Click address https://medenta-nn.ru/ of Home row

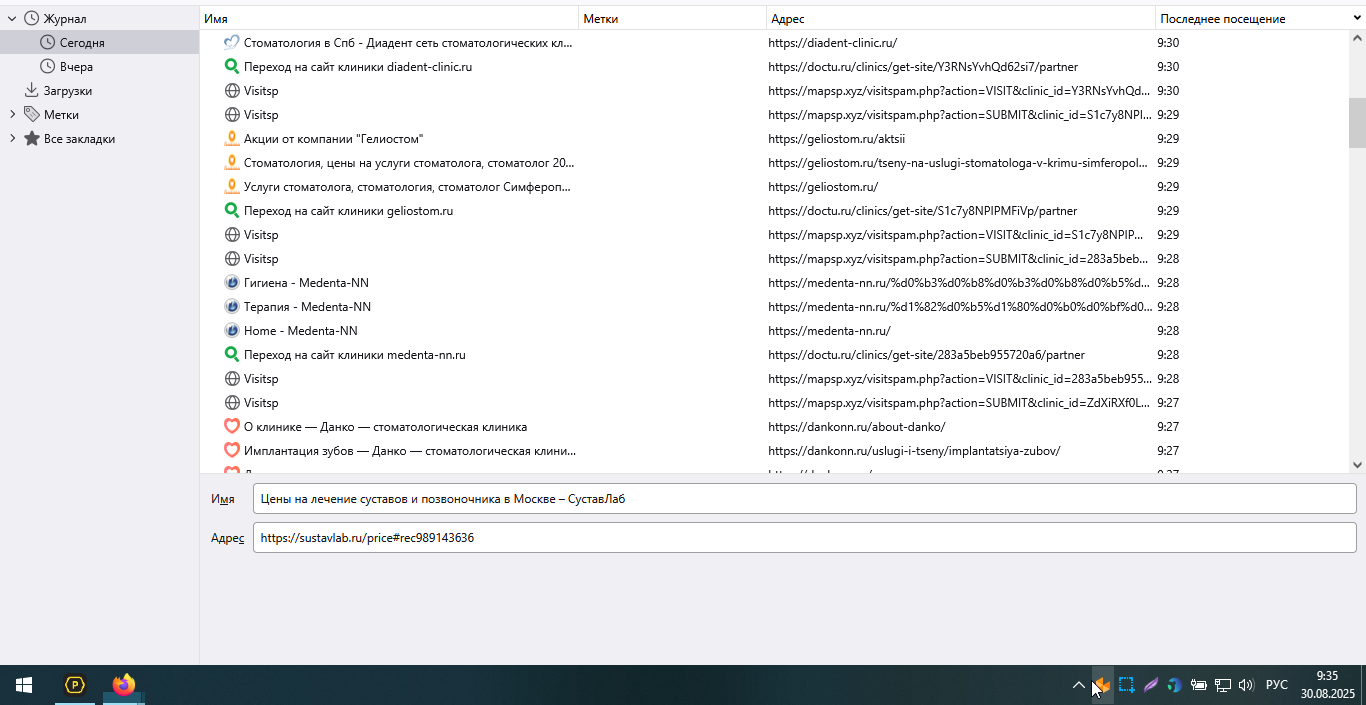[829, 330]
